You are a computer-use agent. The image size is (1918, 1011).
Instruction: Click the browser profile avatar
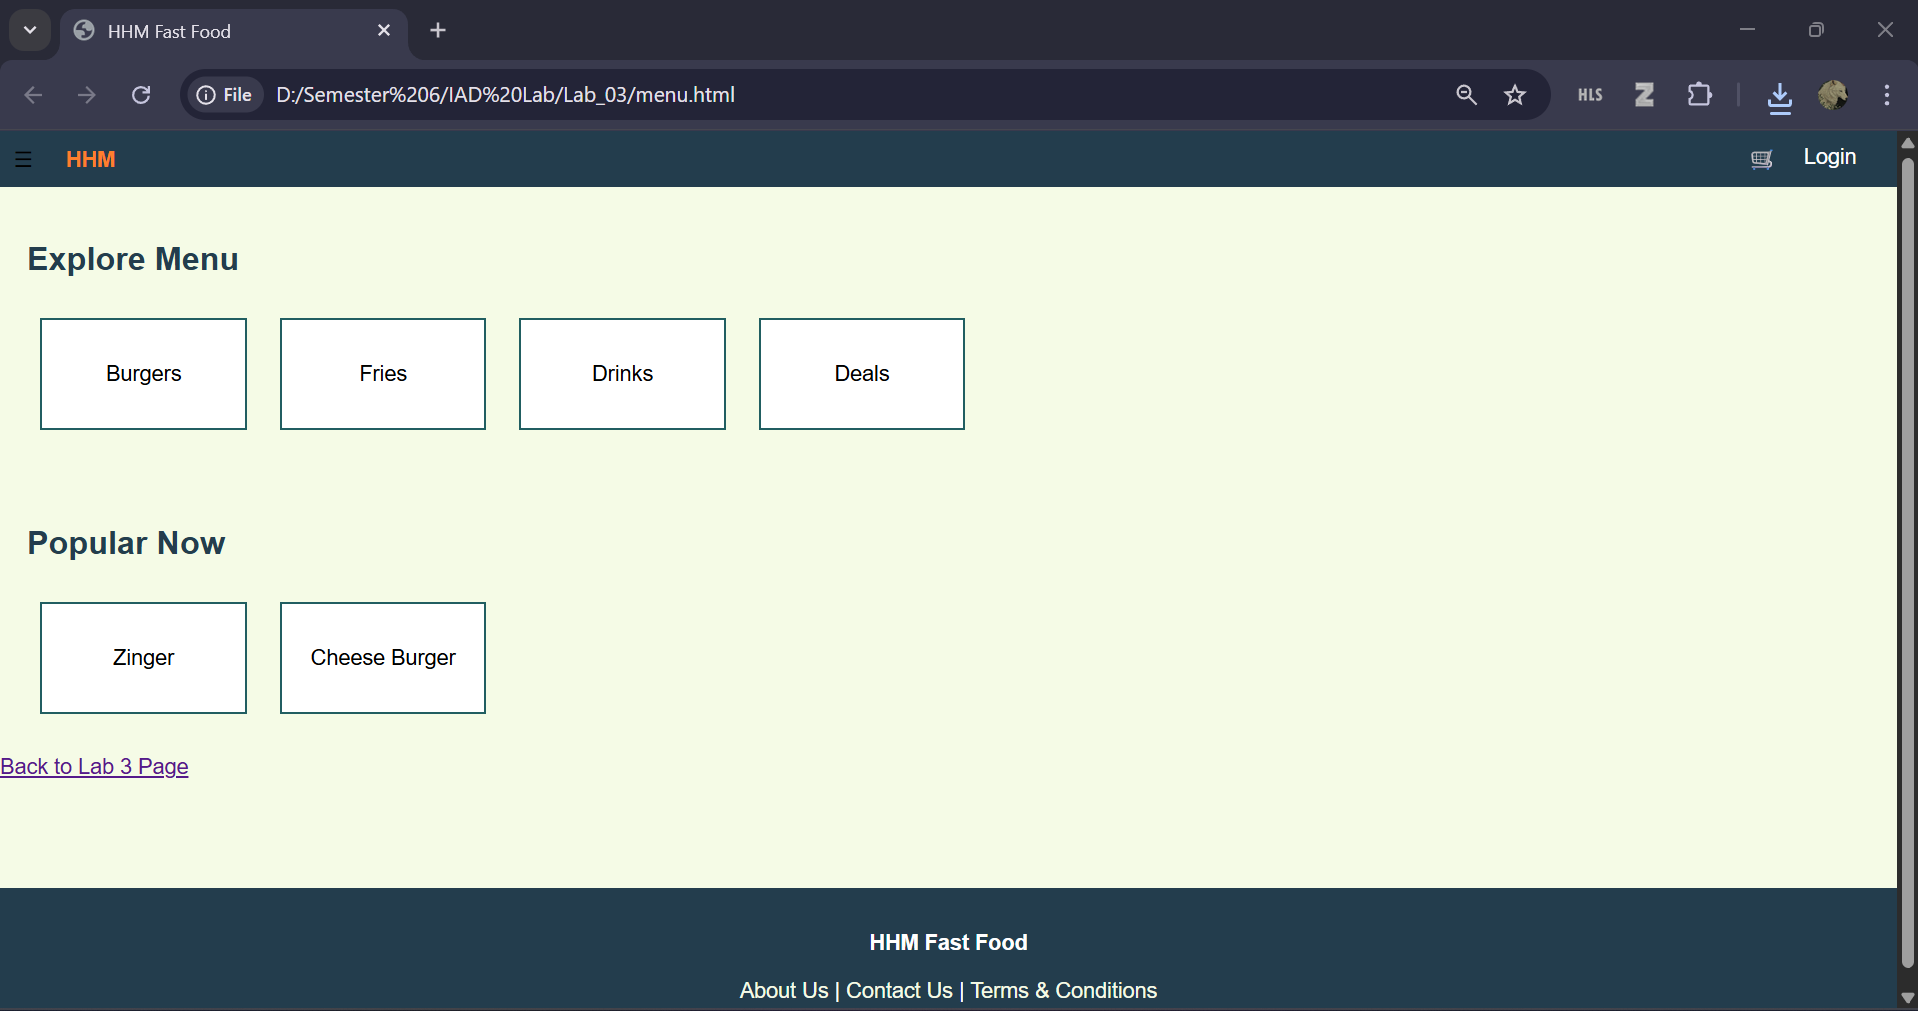(x=1833, y=95)
